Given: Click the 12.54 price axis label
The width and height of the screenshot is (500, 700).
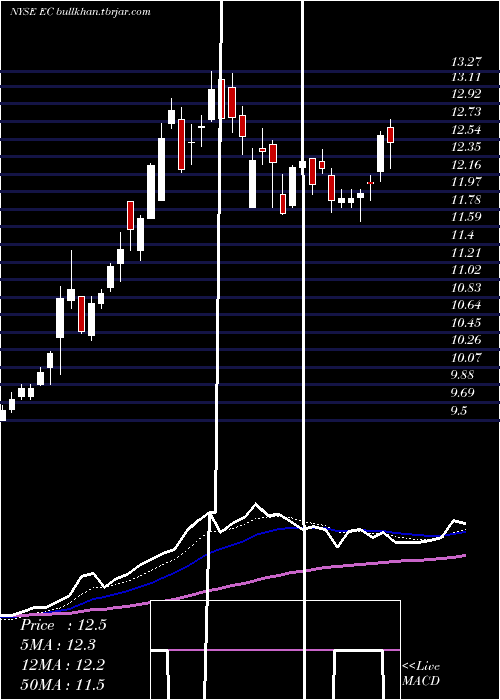Looking at the screenshot, I should coord(466,130).
